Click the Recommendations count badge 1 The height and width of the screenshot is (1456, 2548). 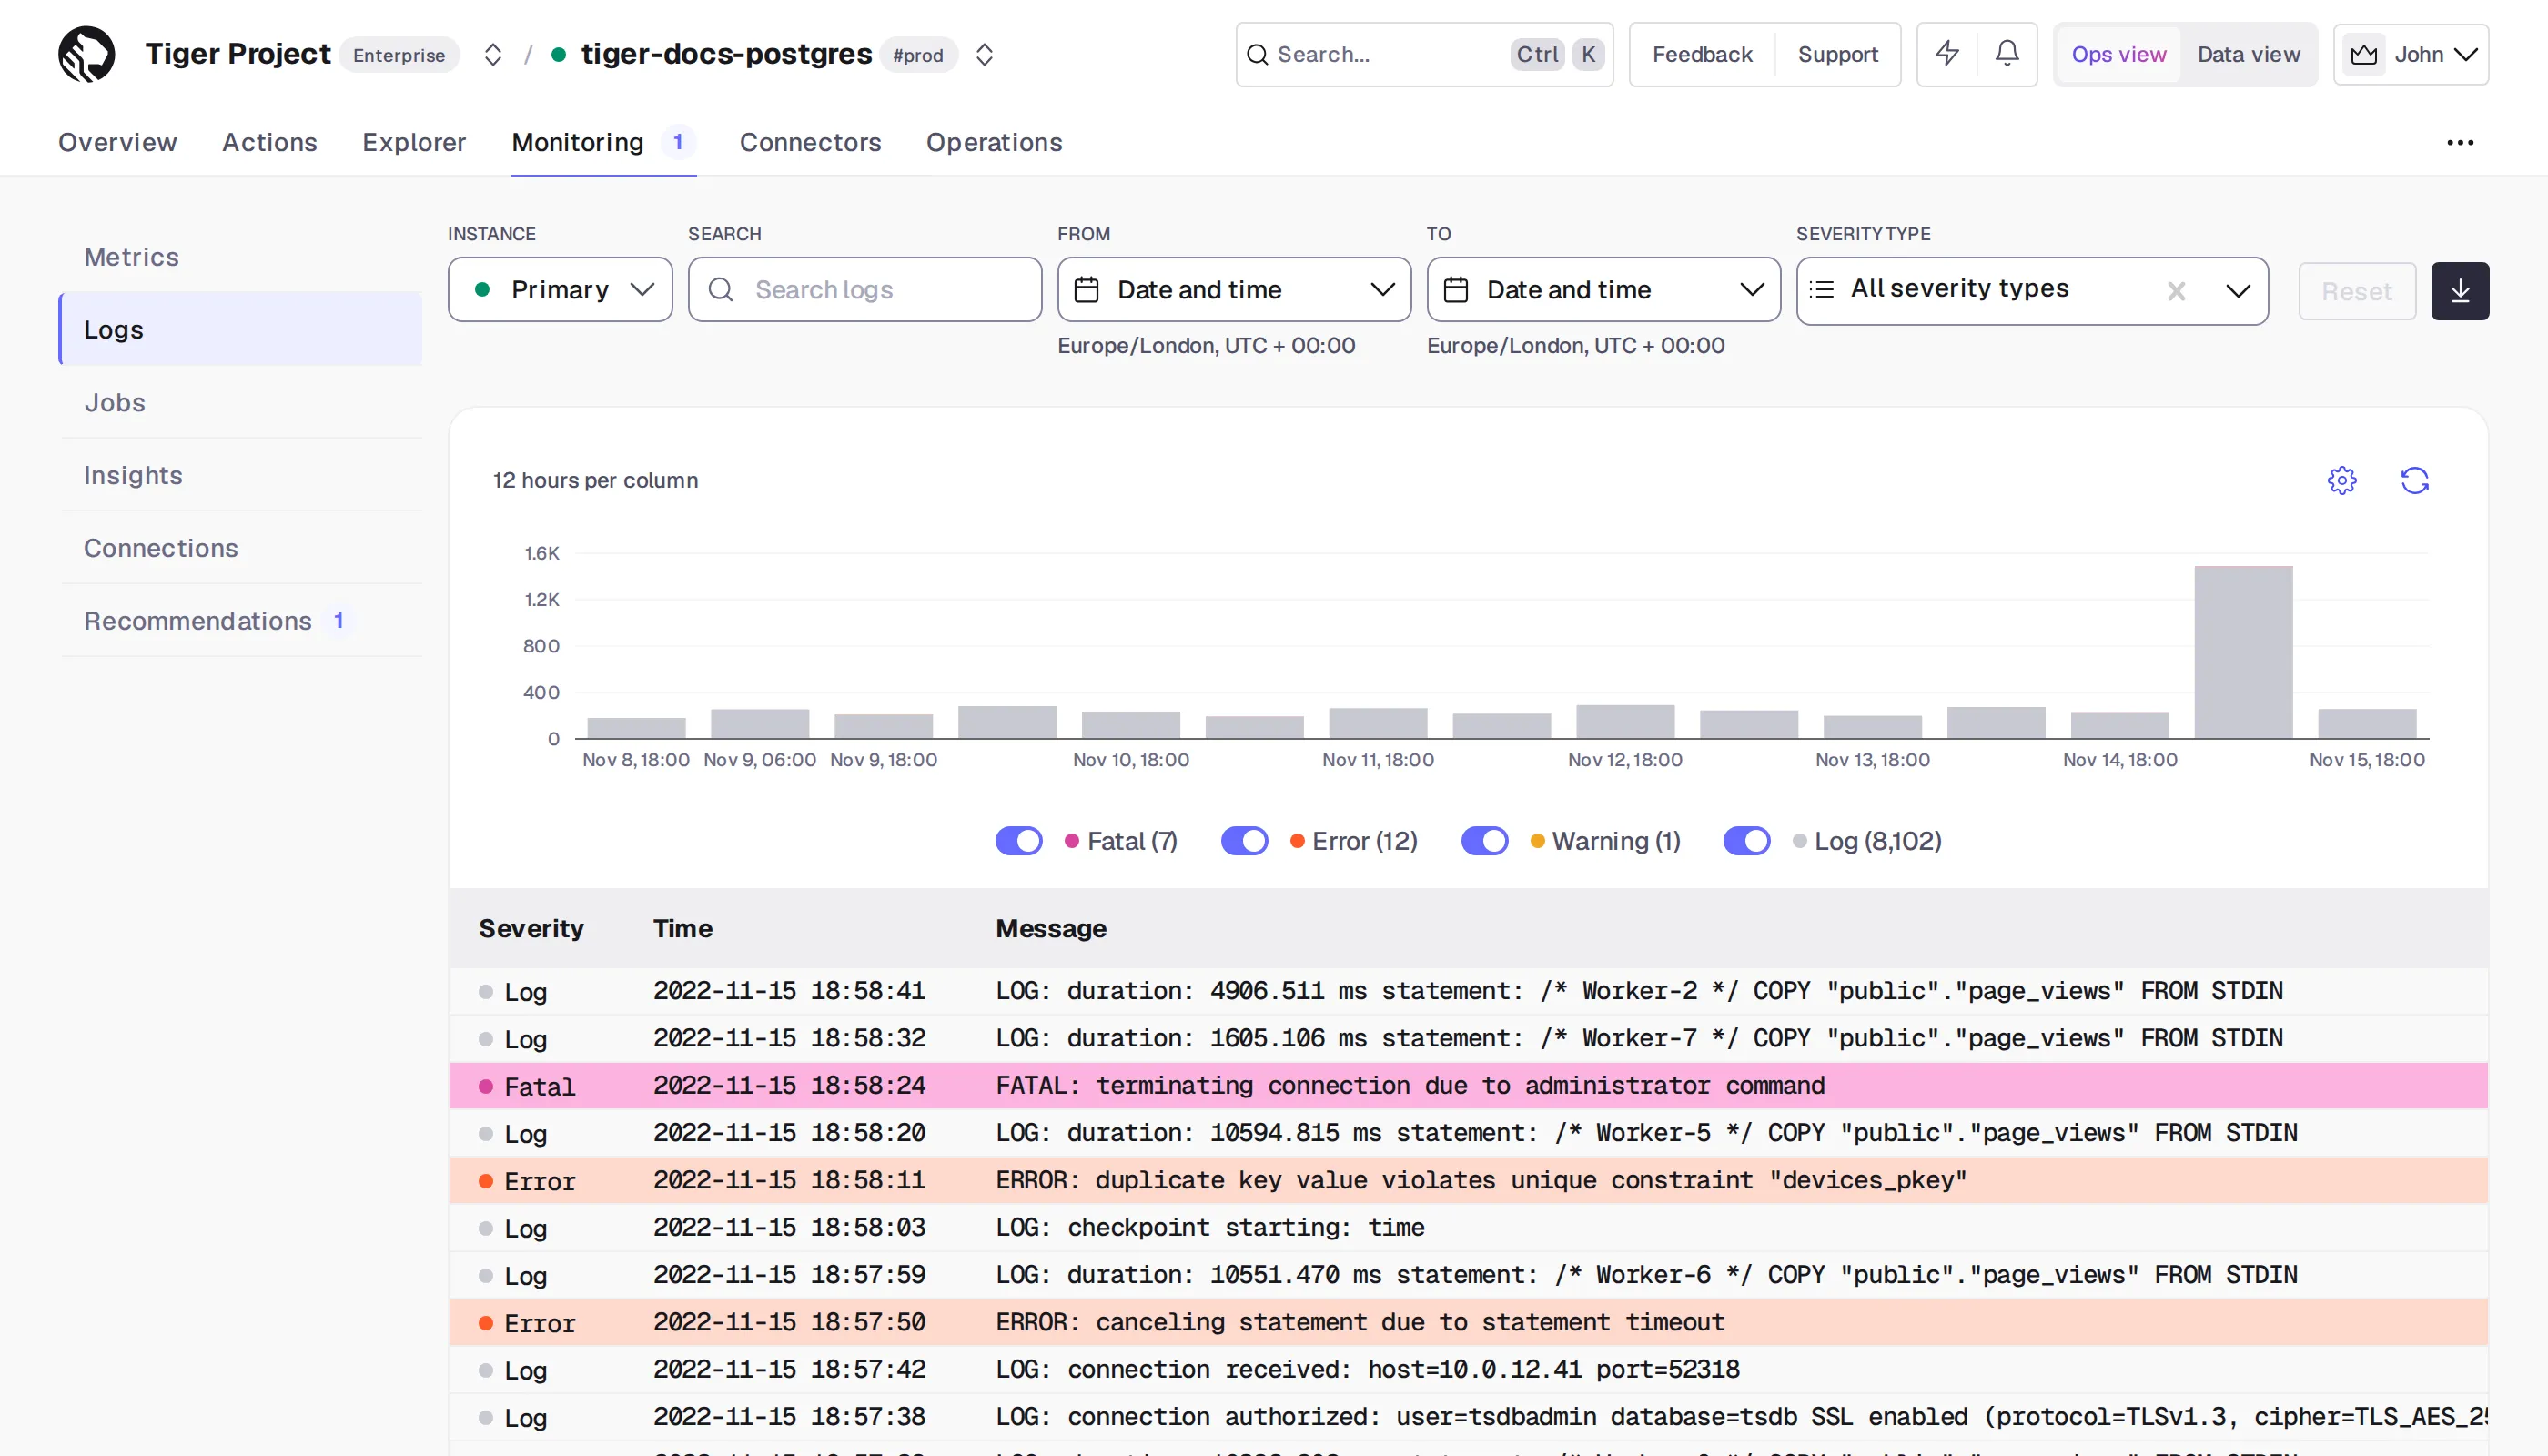(x=339, y=621)
